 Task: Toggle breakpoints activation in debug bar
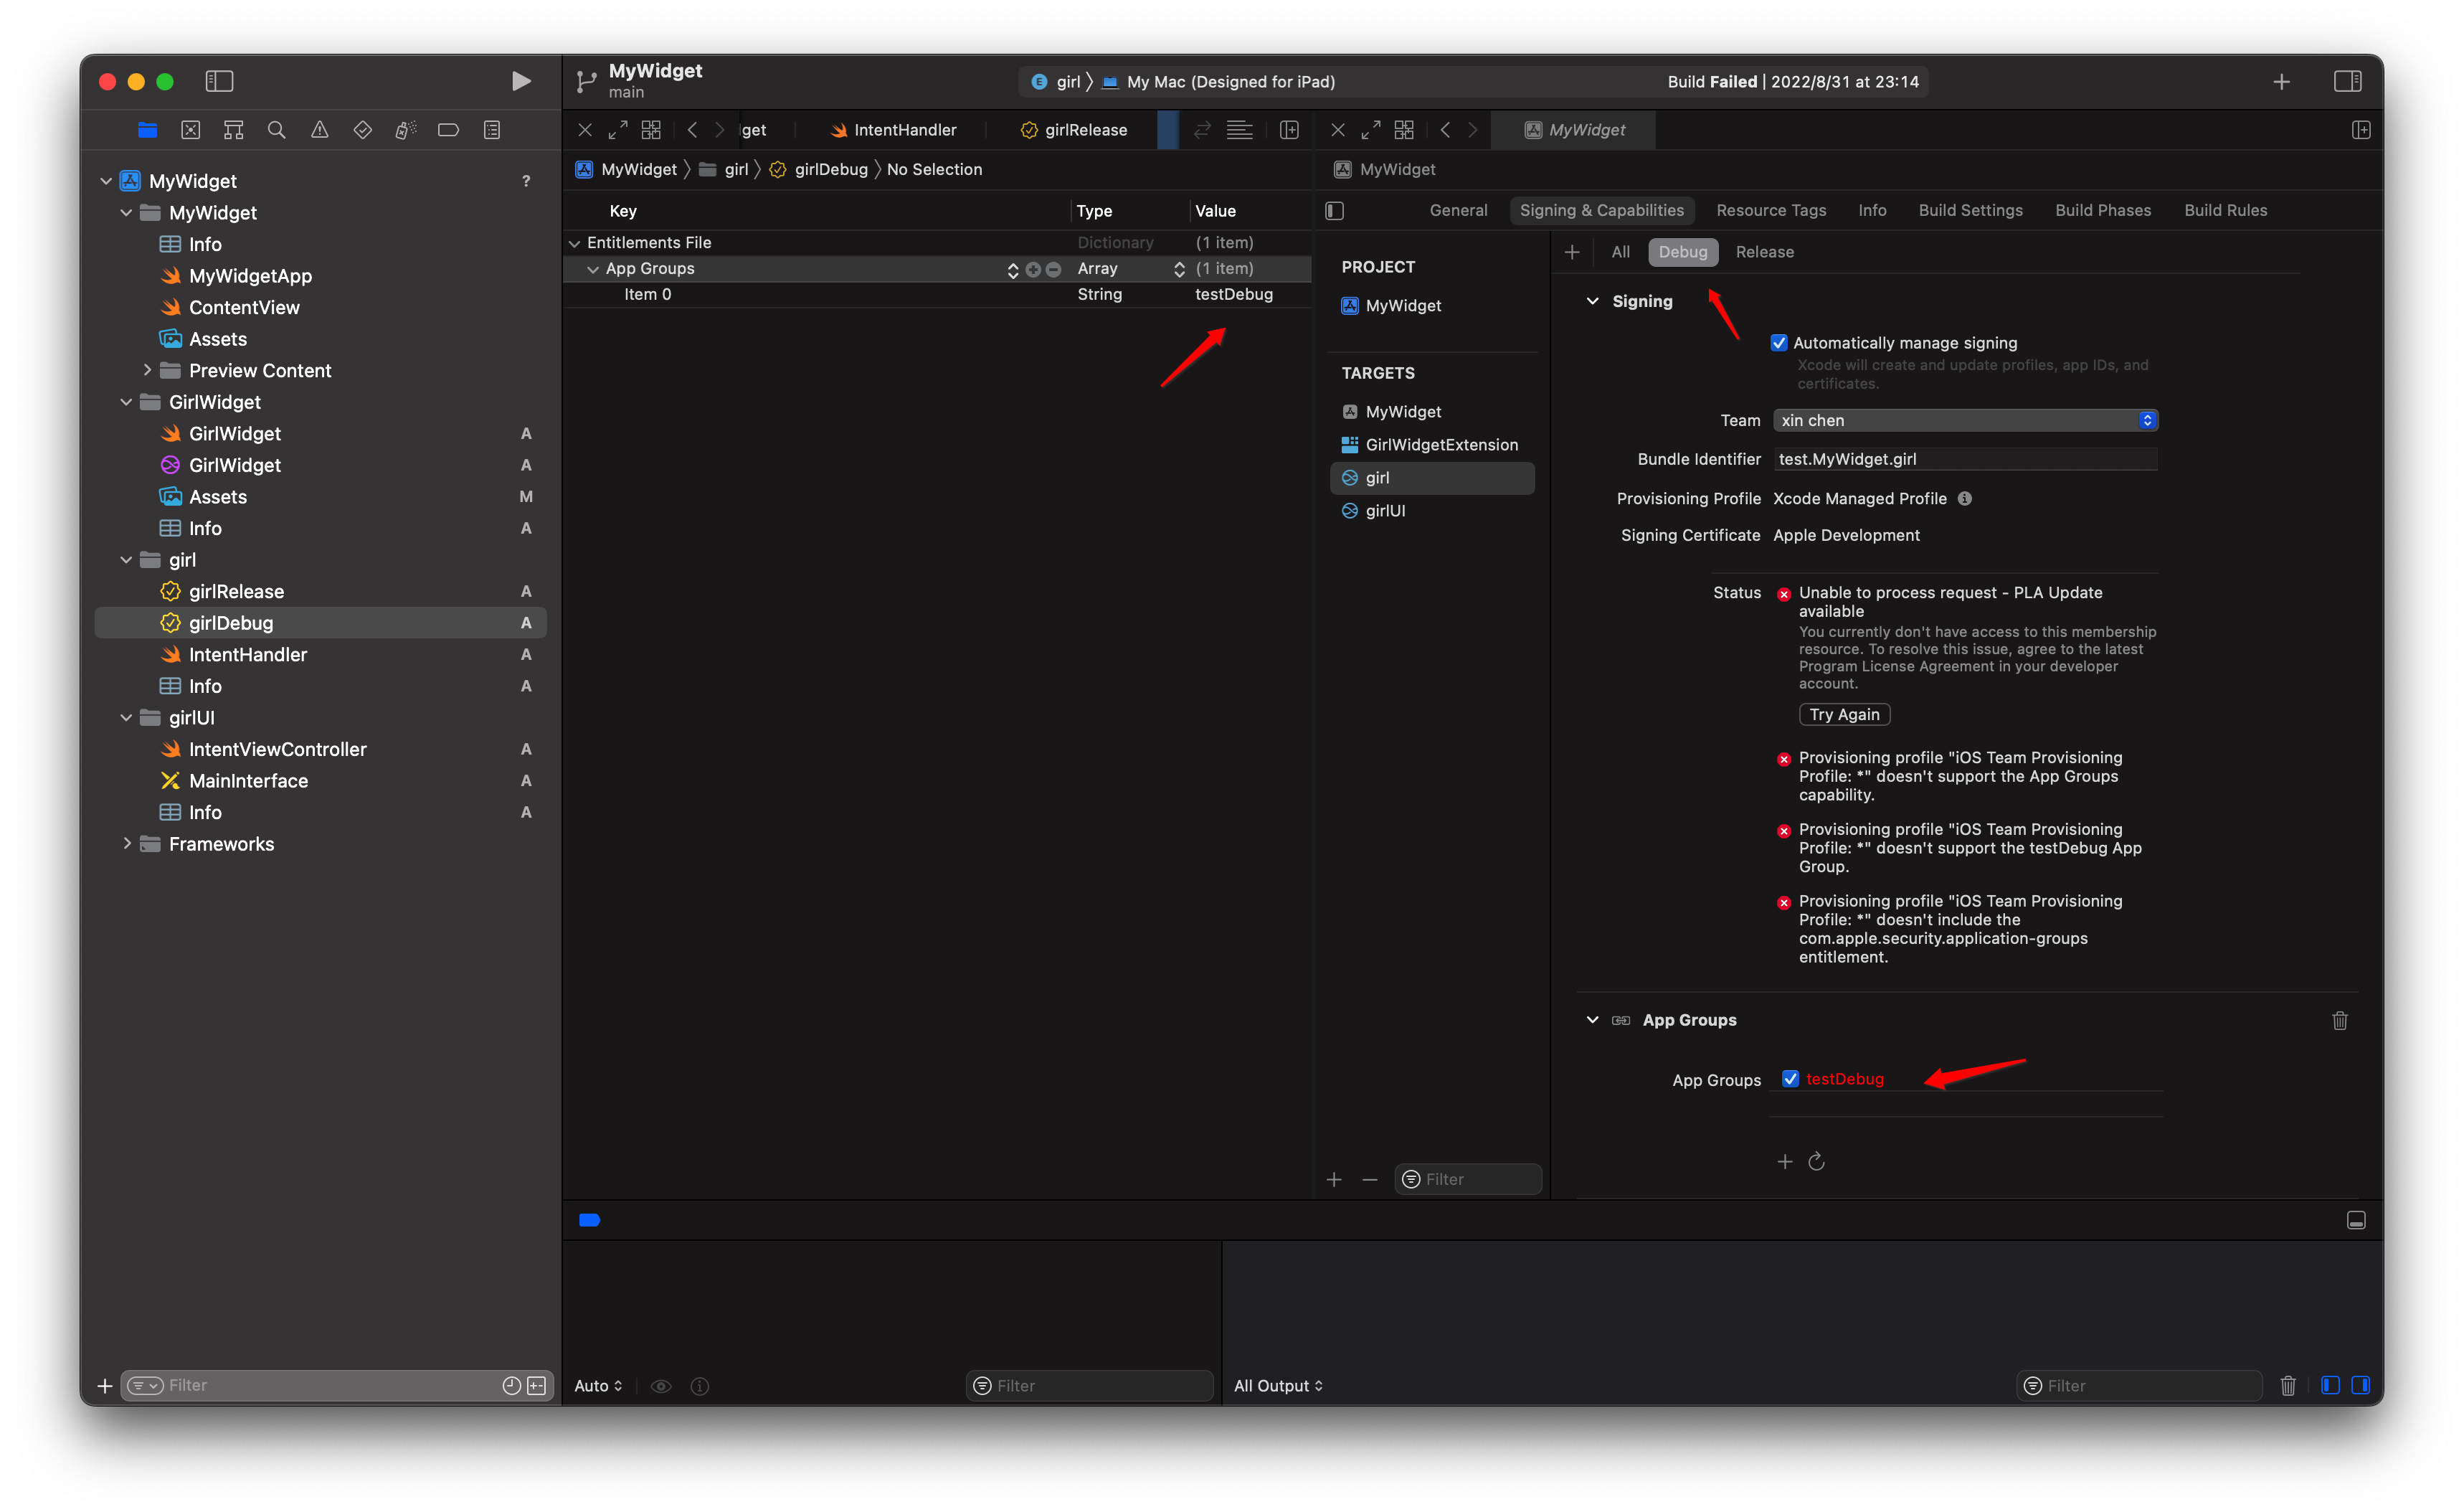(589, 1220)
